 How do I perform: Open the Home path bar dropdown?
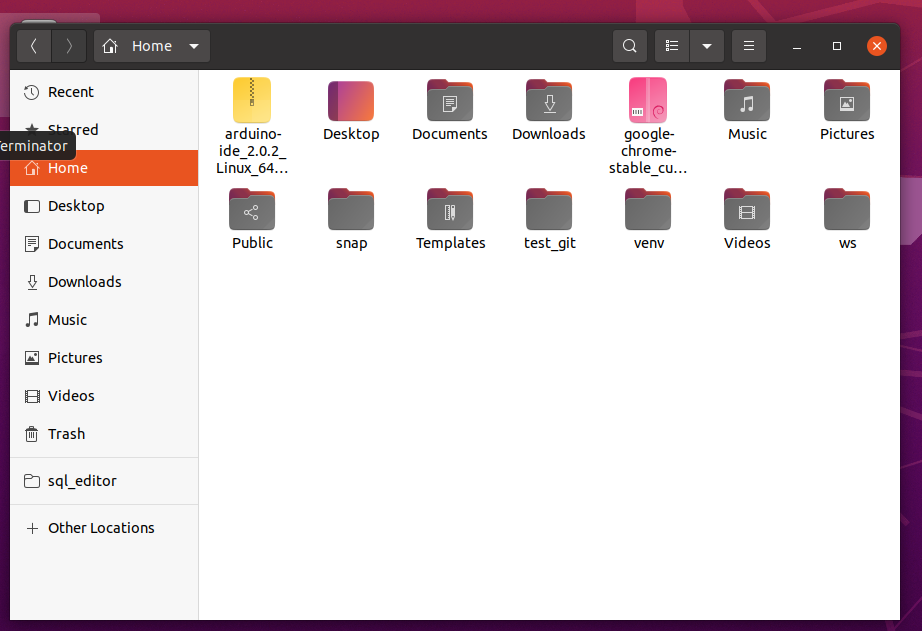(x=194, y=46)
